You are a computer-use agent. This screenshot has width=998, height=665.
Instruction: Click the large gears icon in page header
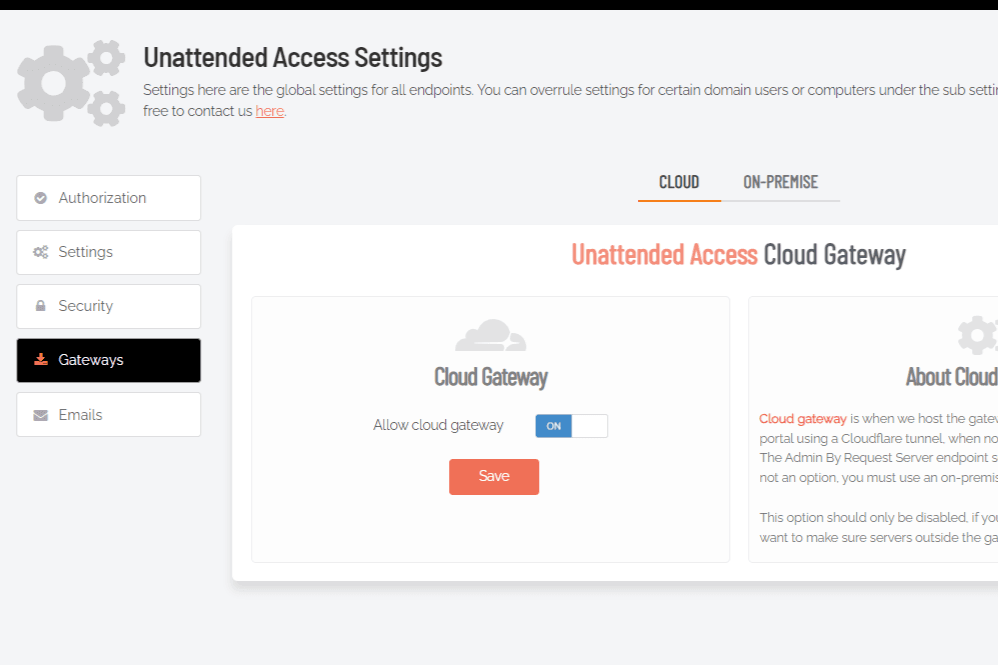(71, 83)
